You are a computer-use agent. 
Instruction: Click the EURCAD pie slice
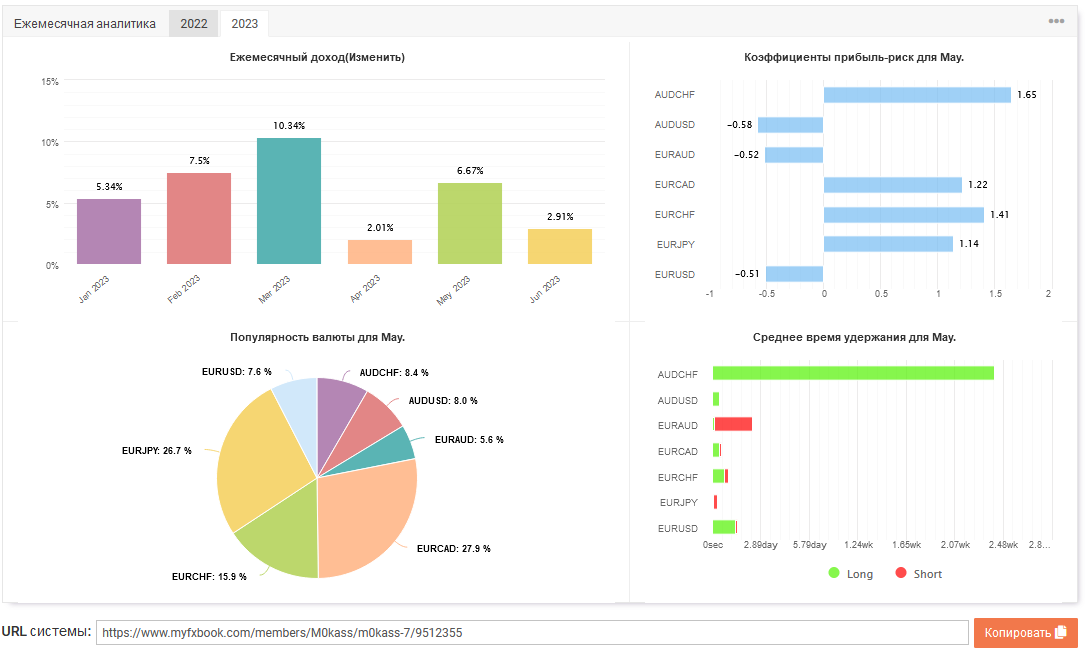point(368,517)
